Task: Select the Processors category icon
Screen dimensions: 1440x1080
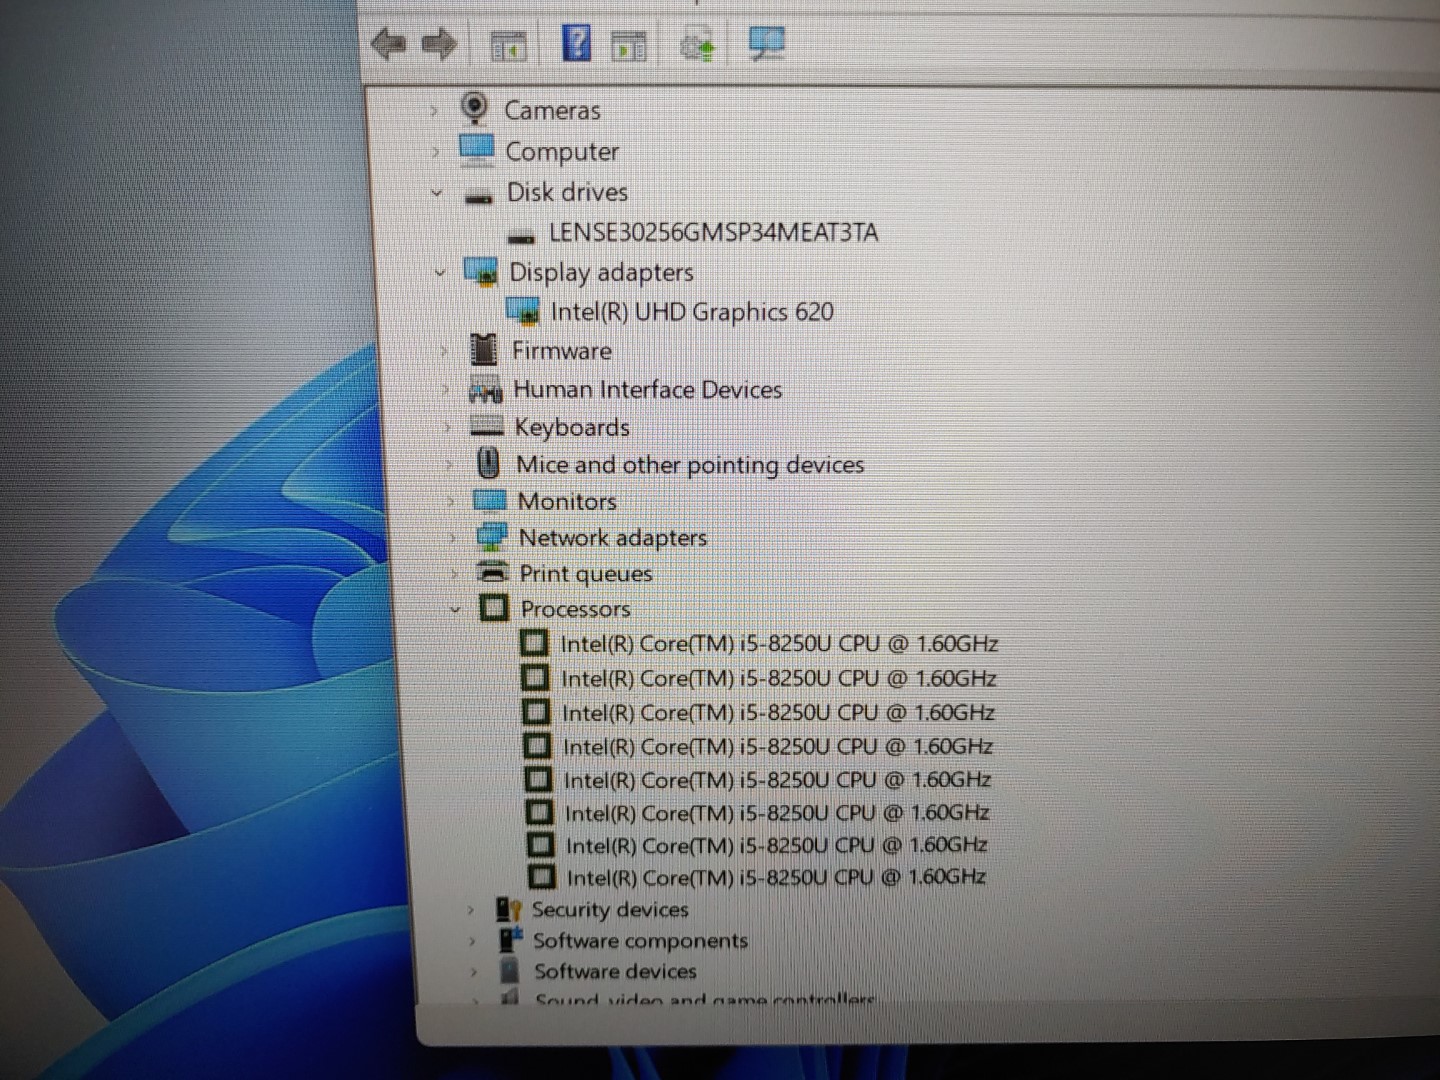Action: pos(494,608)
